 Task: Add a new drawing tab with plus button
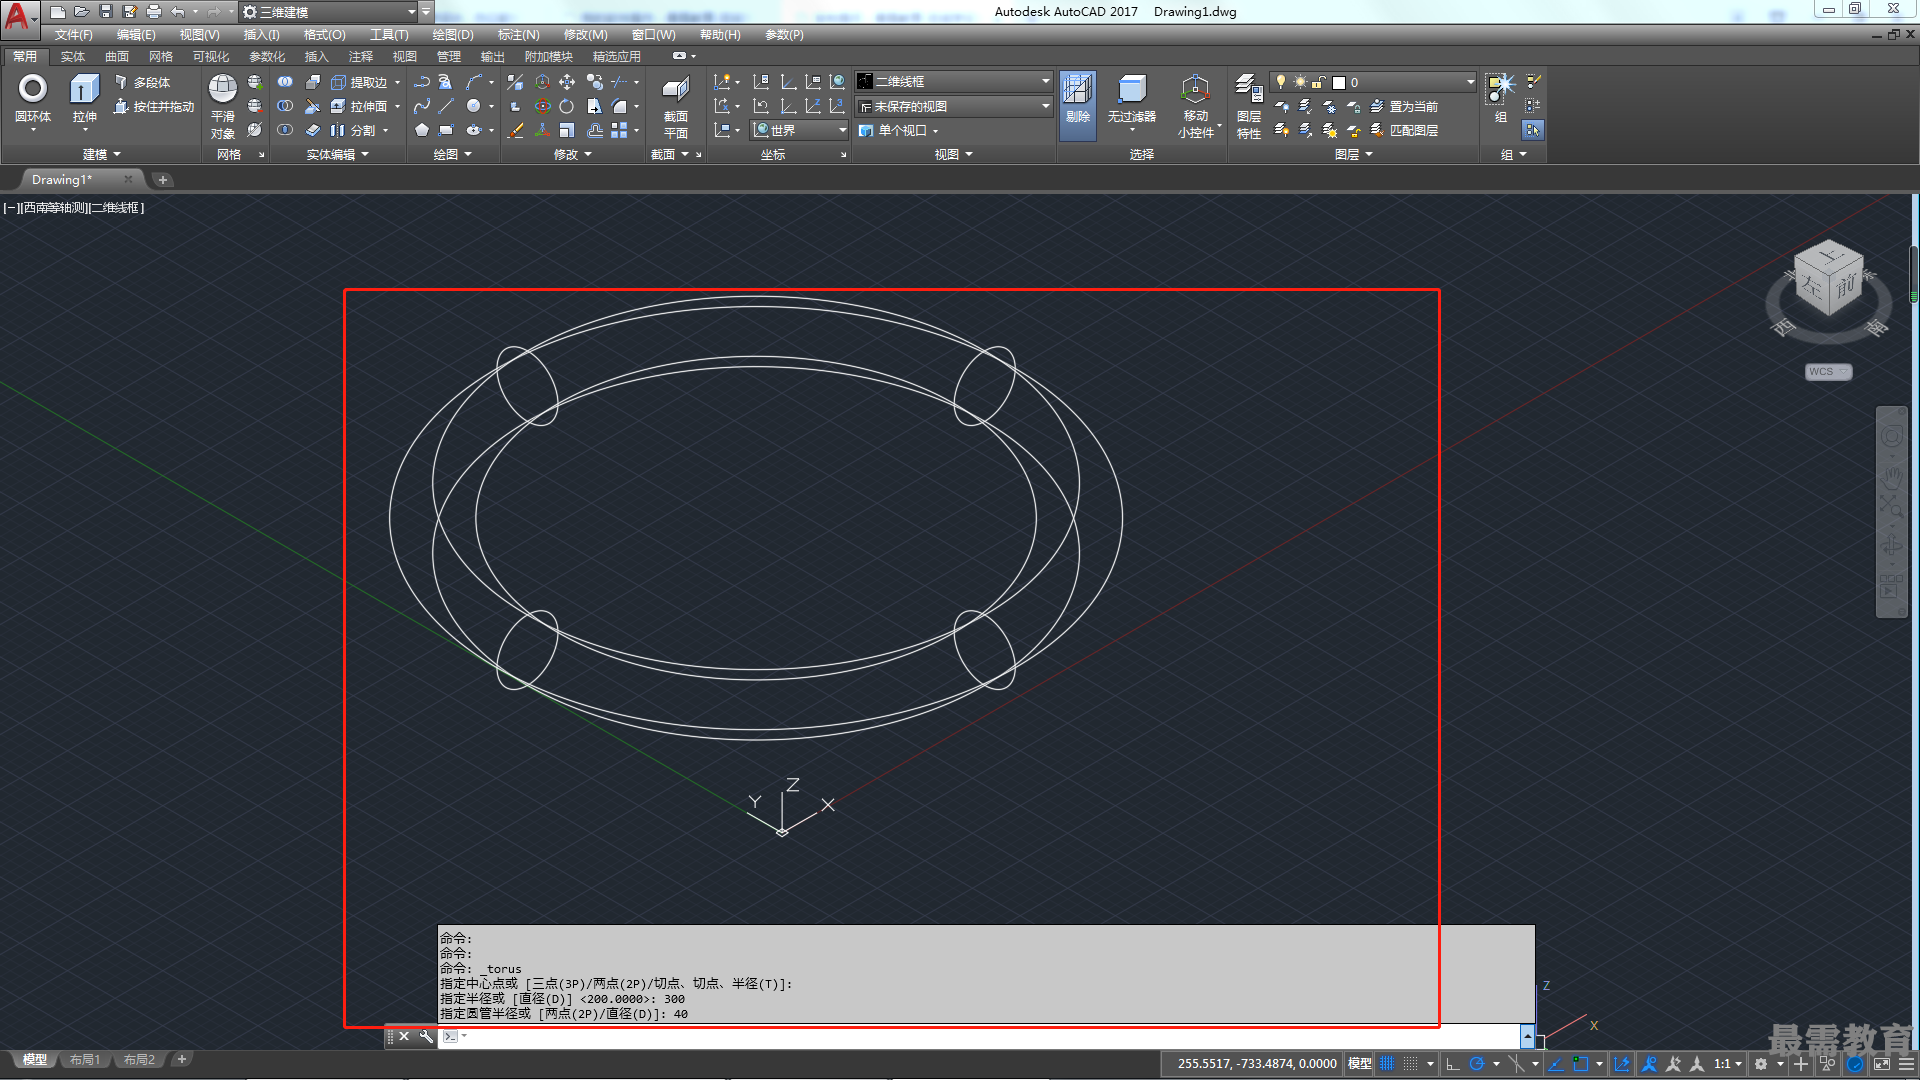click(162, 180)
